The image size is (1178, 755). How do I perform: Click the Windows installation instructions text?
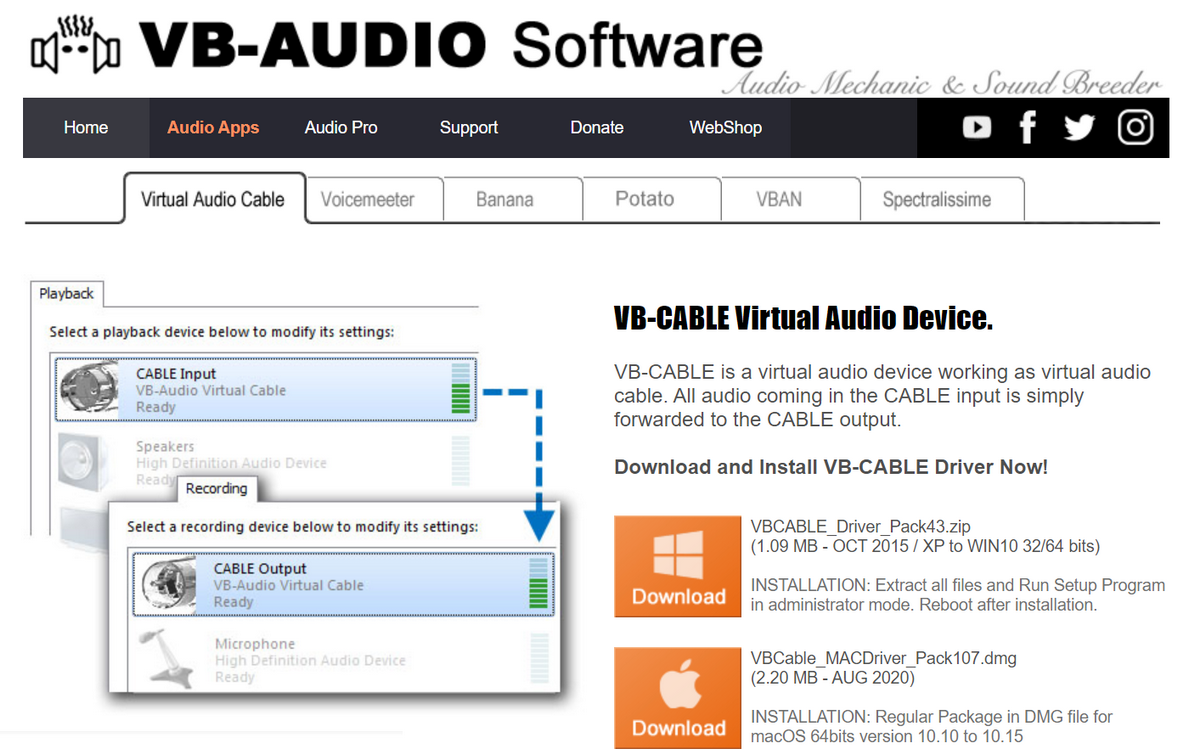click(958, 595)
